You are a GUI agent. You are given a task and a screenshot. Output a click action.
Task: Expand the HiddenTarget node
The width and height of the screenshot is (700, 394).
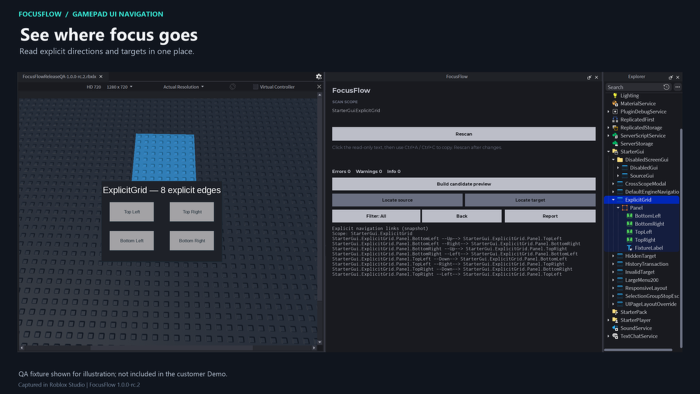[613, 256]
